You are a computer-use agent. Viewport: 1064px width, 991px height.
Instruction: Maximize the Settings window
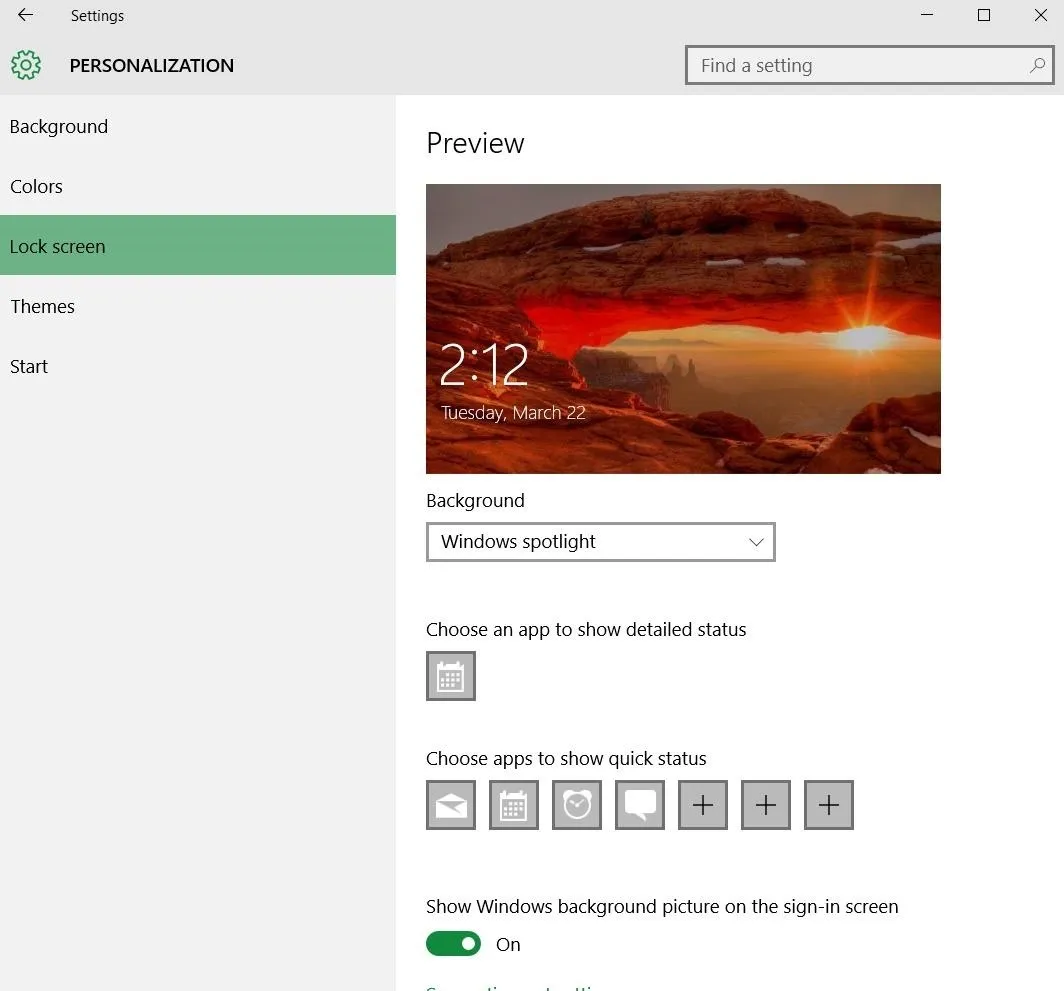pyautogui.click(x=984, y=15)
